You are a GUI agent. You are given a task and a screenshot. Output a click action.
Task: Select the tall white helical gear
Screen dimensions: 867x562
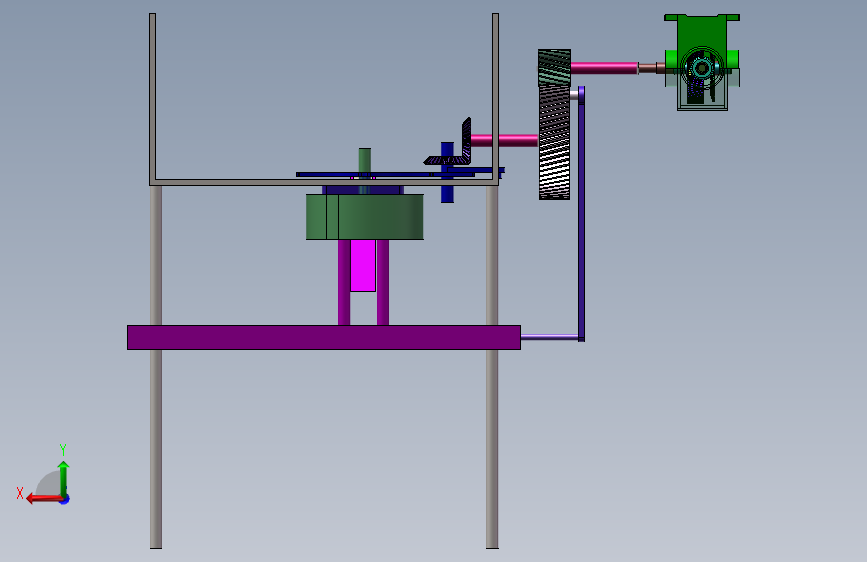point(555,143)
